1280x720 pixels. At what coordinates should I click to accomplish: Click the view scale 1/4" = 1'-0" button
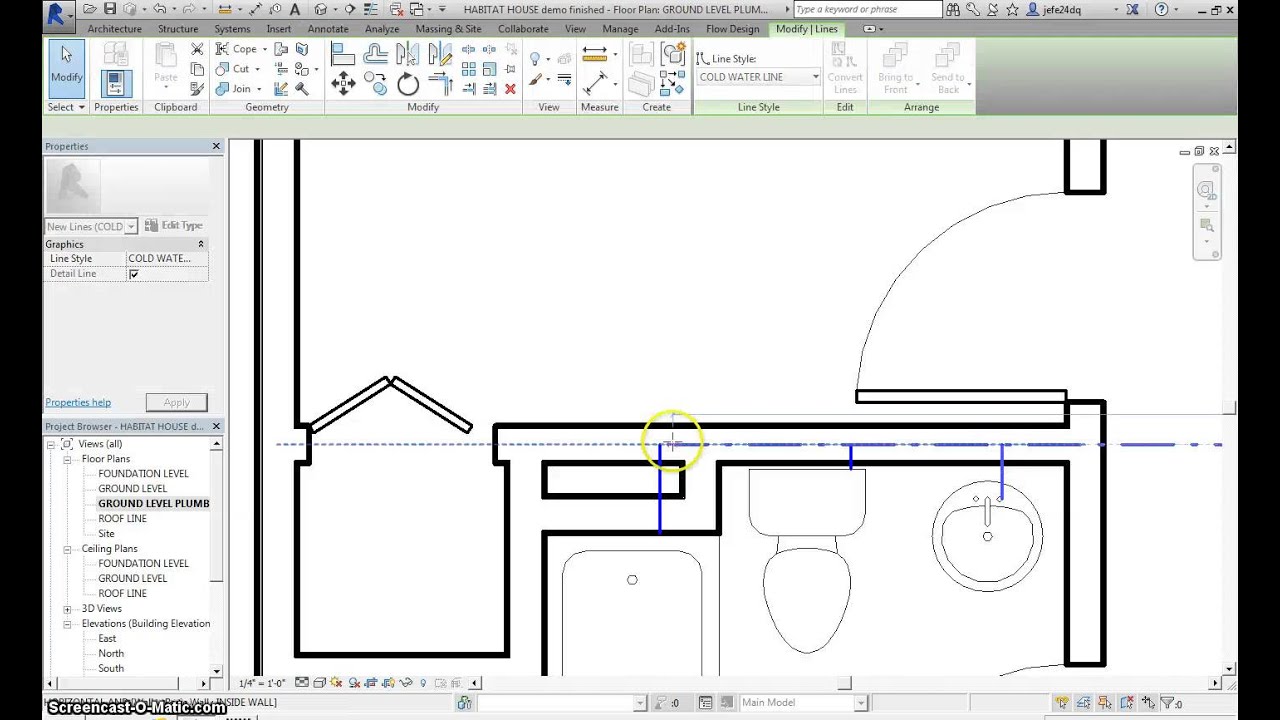(x=262, y=683)
